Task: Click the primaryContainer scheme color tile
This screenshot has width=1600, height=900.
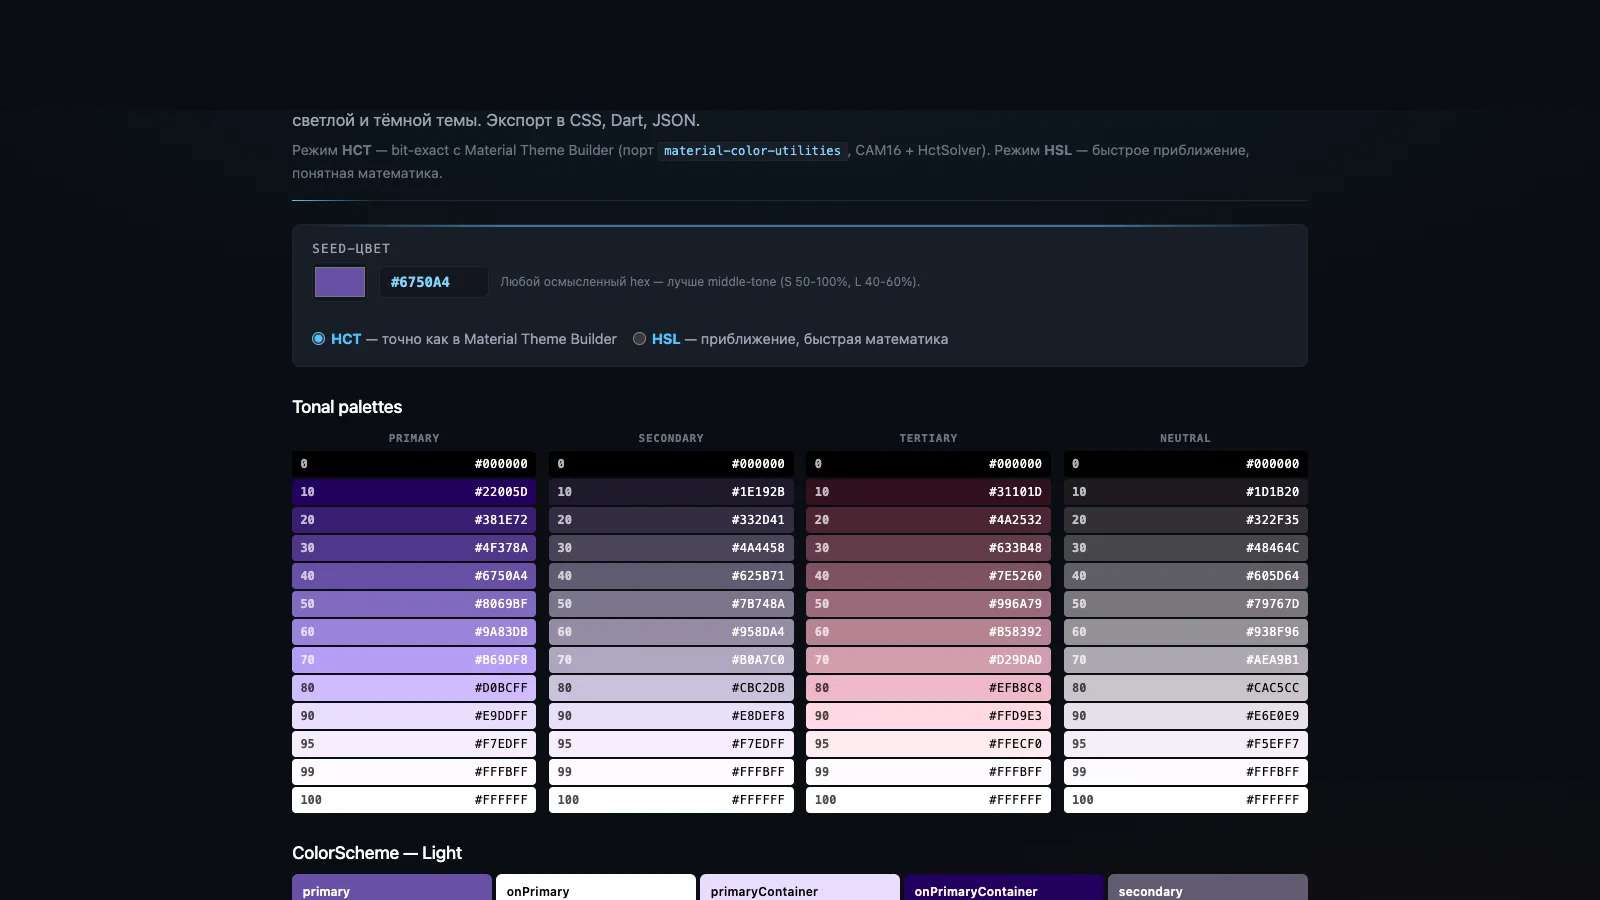Action: tap(800, 888)
